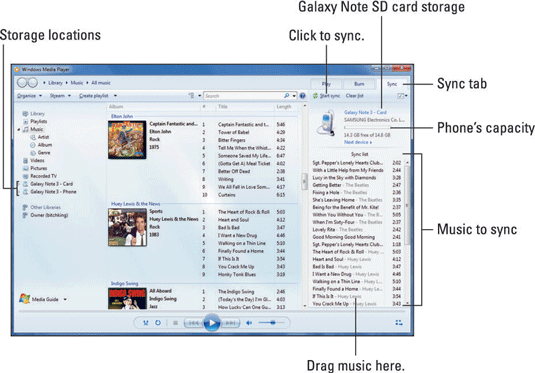The height and width of the screenshot is (373, 535).
Task: Click Clear list in sync pane
Action: [355, 96]
